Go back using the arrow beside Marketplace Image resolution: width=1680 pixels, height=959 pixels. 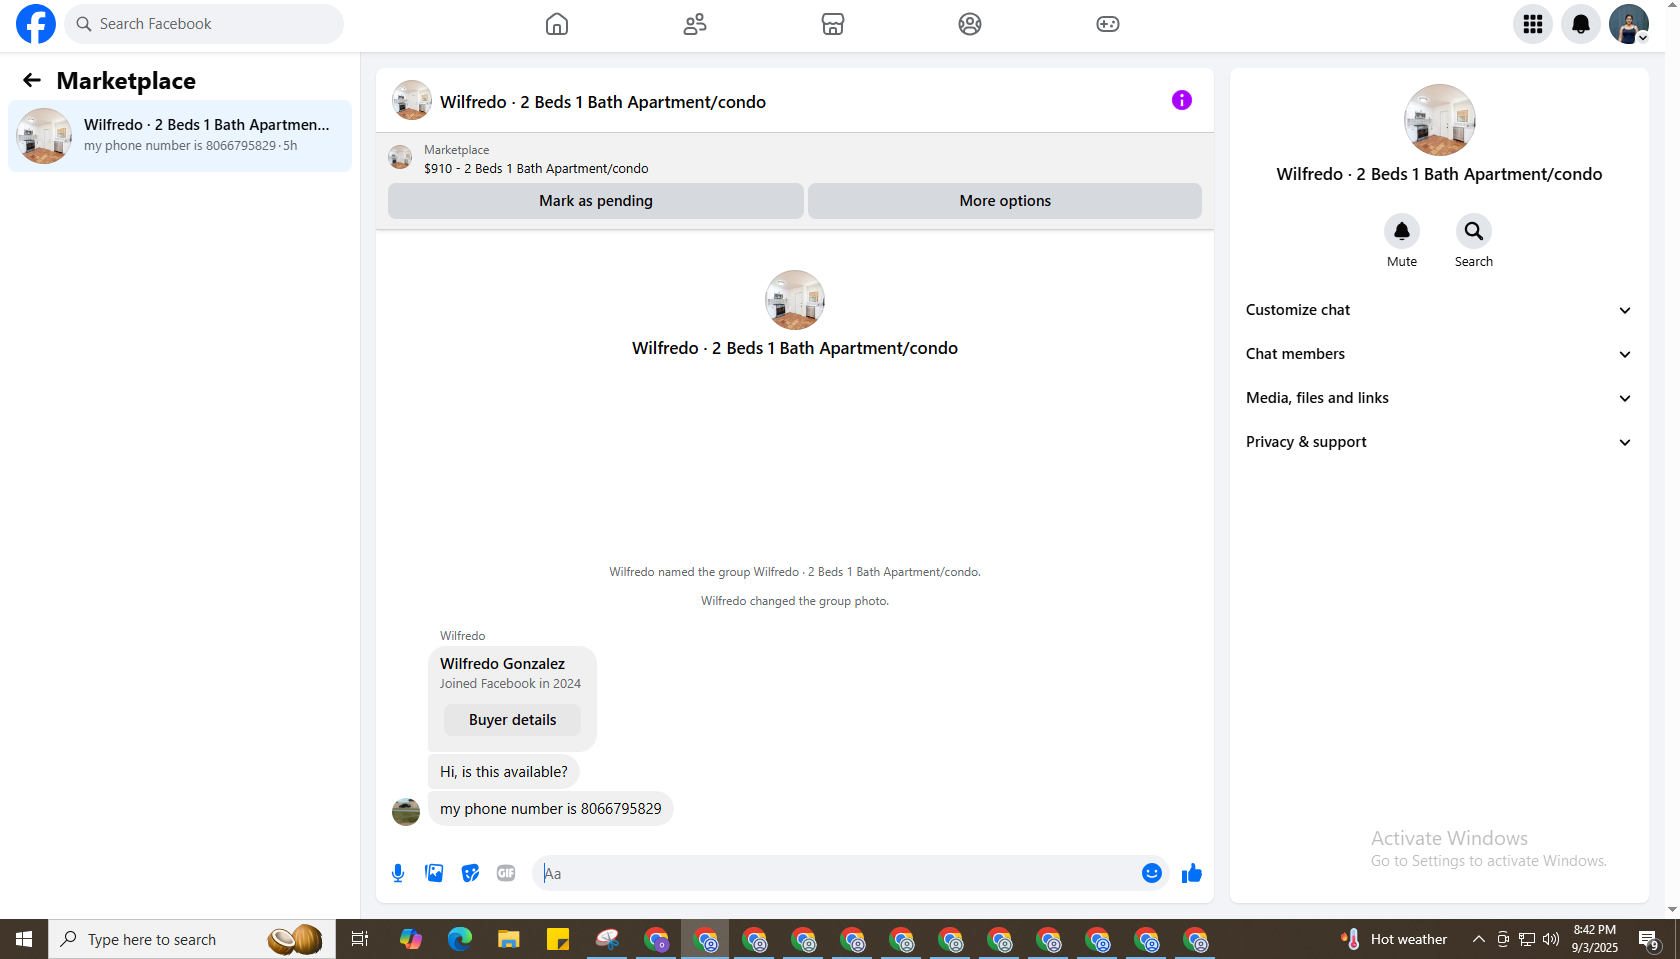pos(32,80)
